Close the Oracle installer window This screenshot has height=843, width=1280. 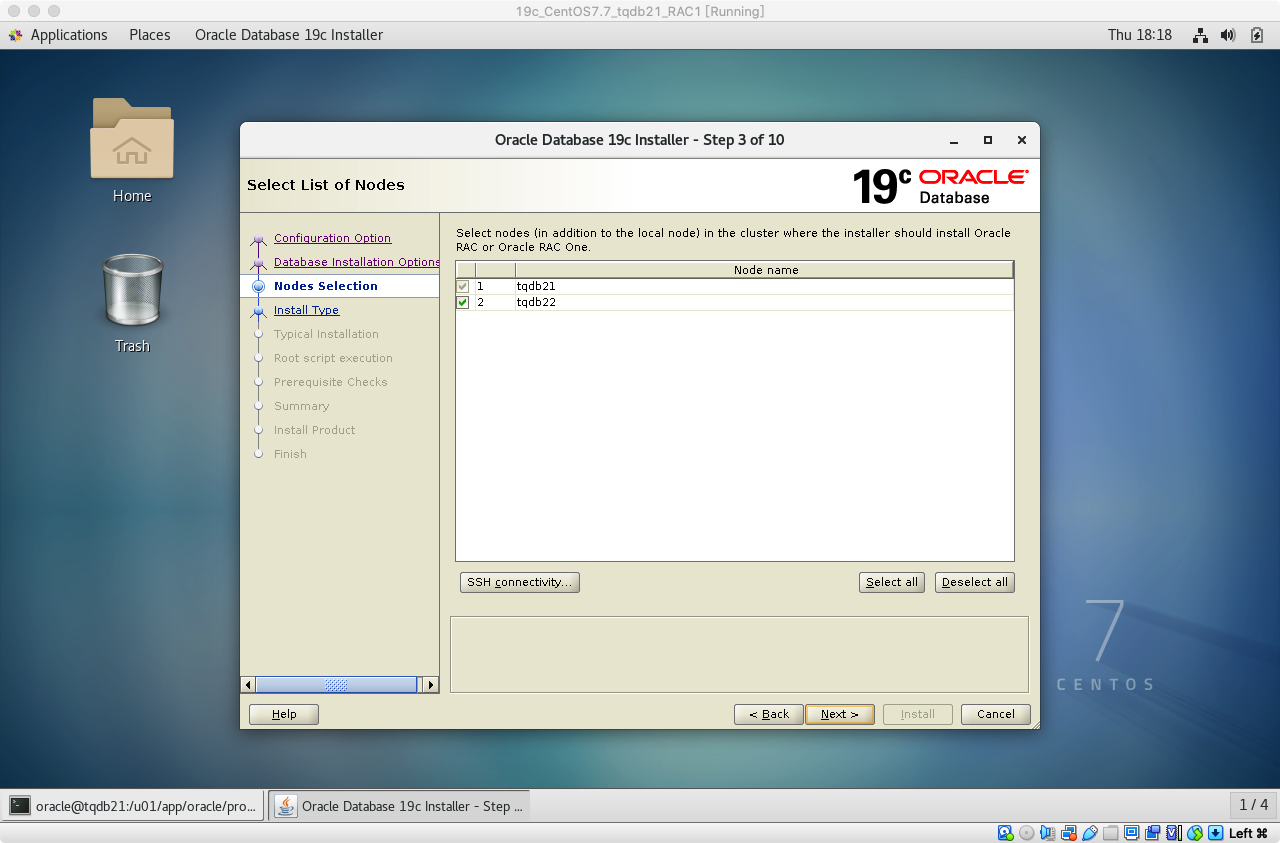pyautogui.click(x=1021, y=140)
